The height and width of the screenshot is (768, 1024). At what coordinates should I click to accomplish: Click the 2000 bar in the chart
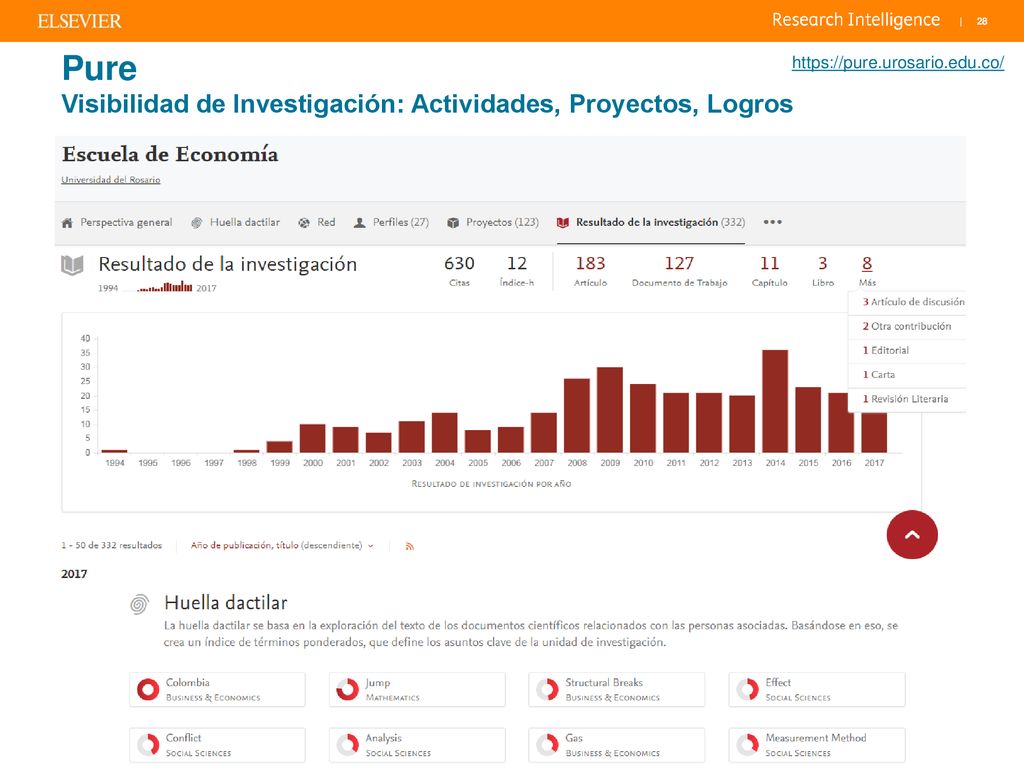click(313, 438)
